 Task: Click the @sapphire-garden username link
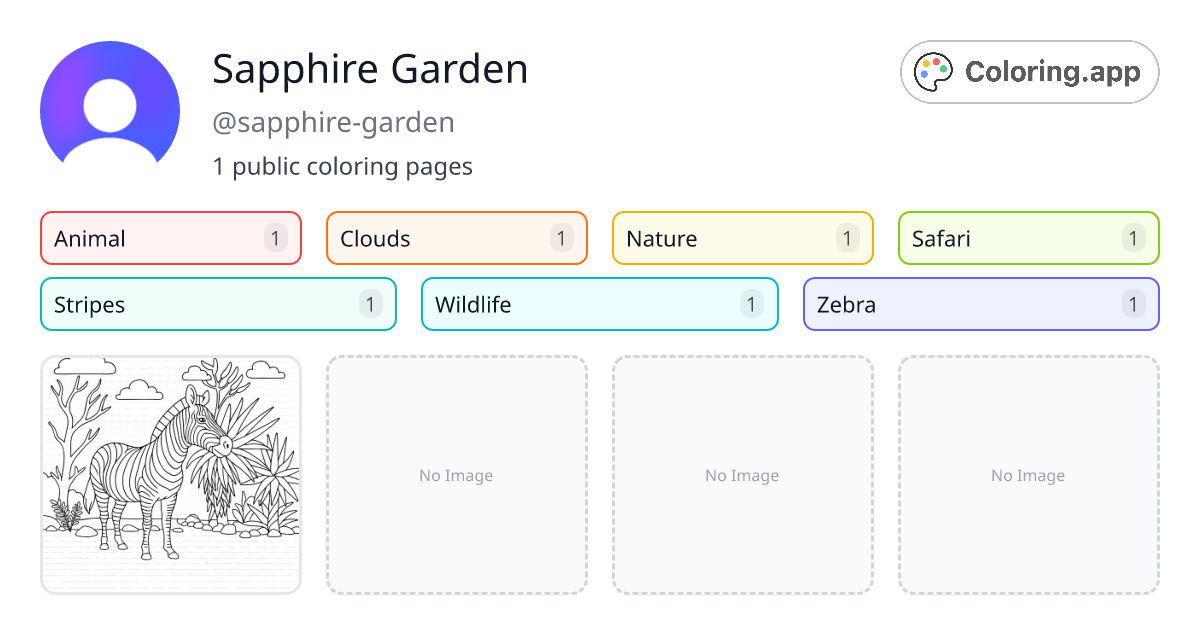(x=333, y=122)
